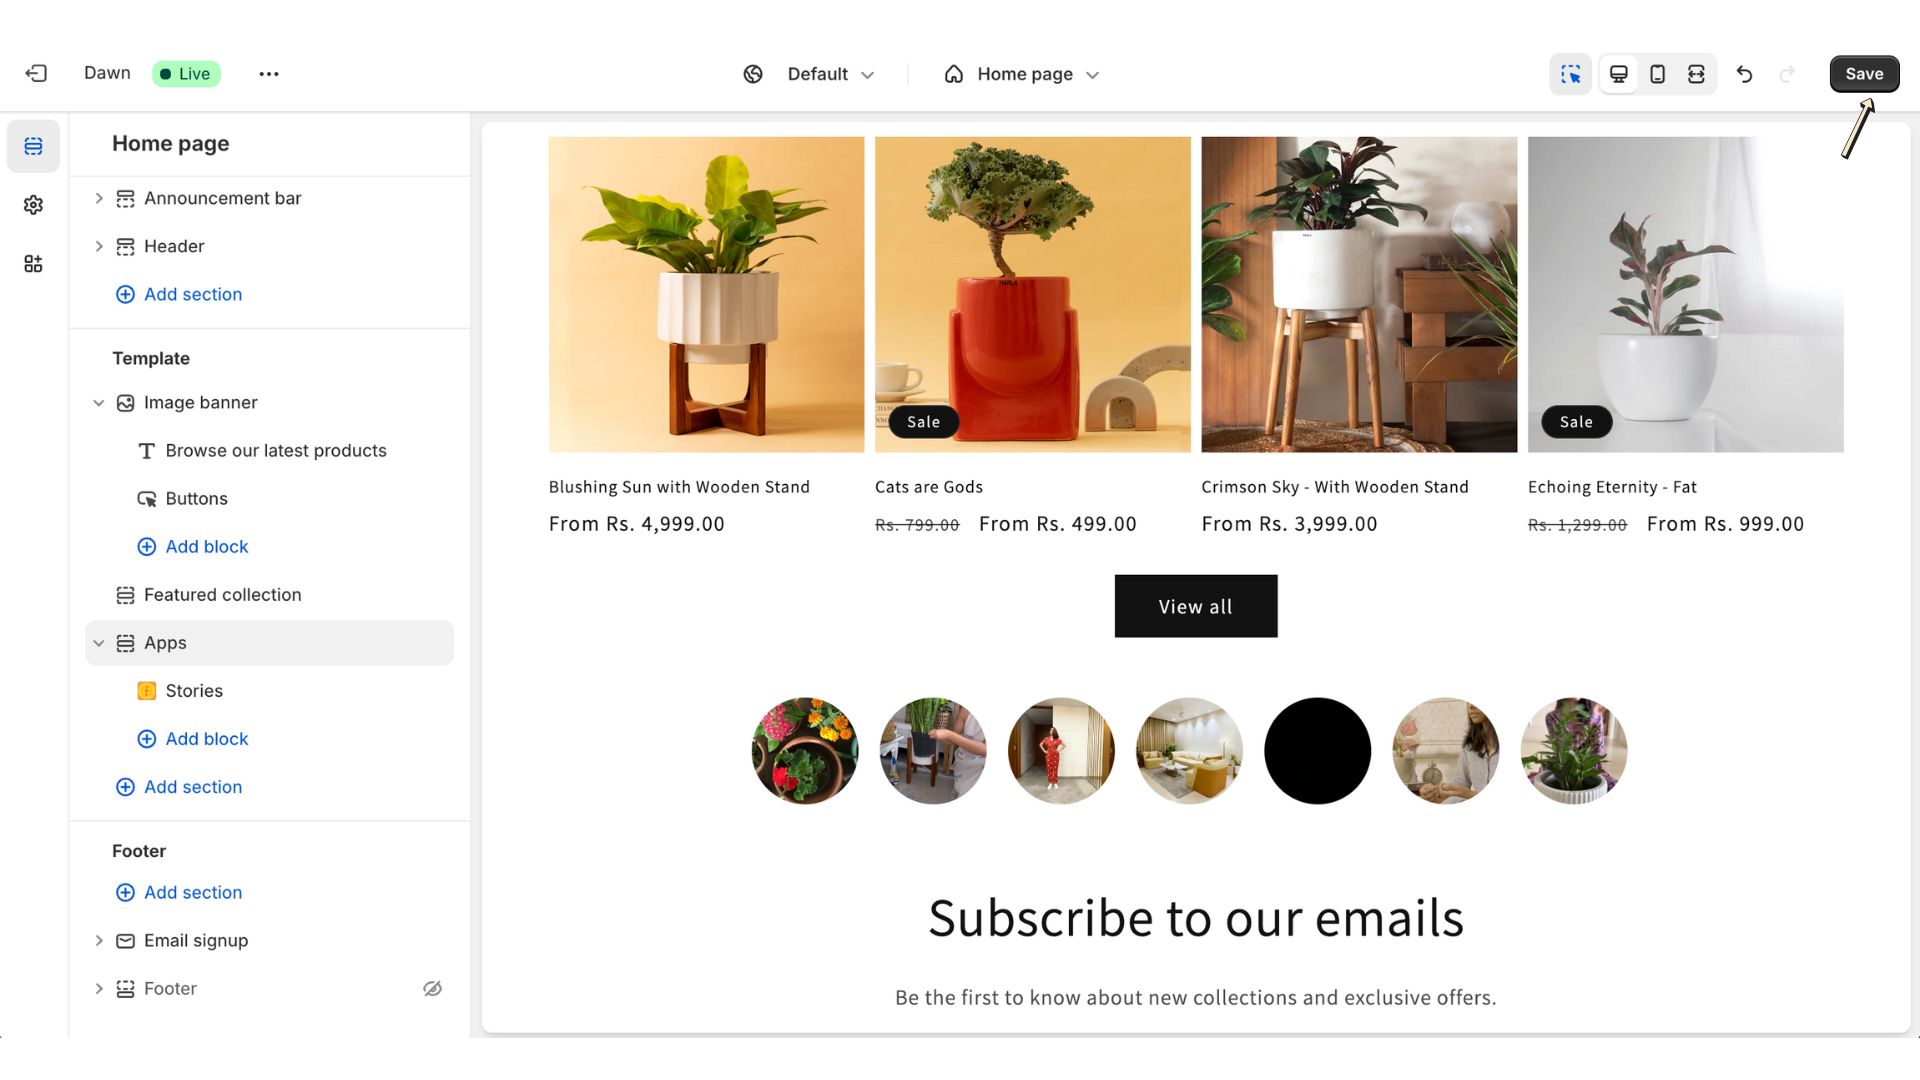
Task: Click the theme settings gear icon
Action: coord(34,204)
